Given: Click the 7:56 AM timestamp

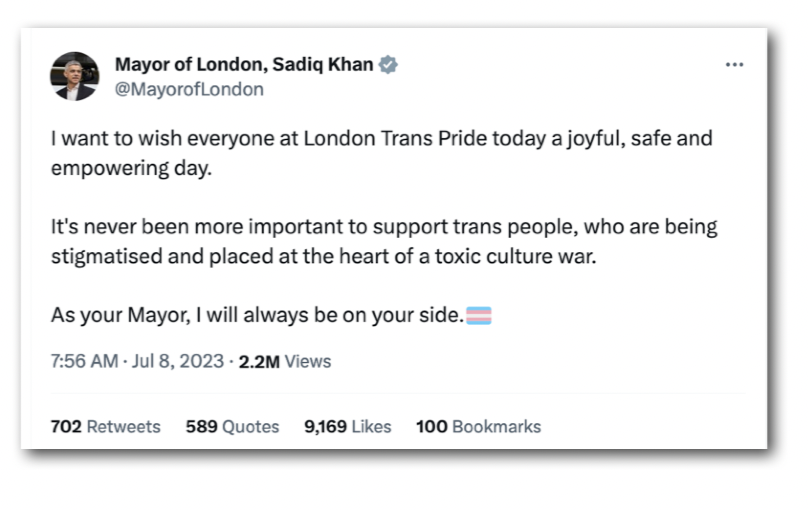Looking at the screenshot, I should point(84,361).
